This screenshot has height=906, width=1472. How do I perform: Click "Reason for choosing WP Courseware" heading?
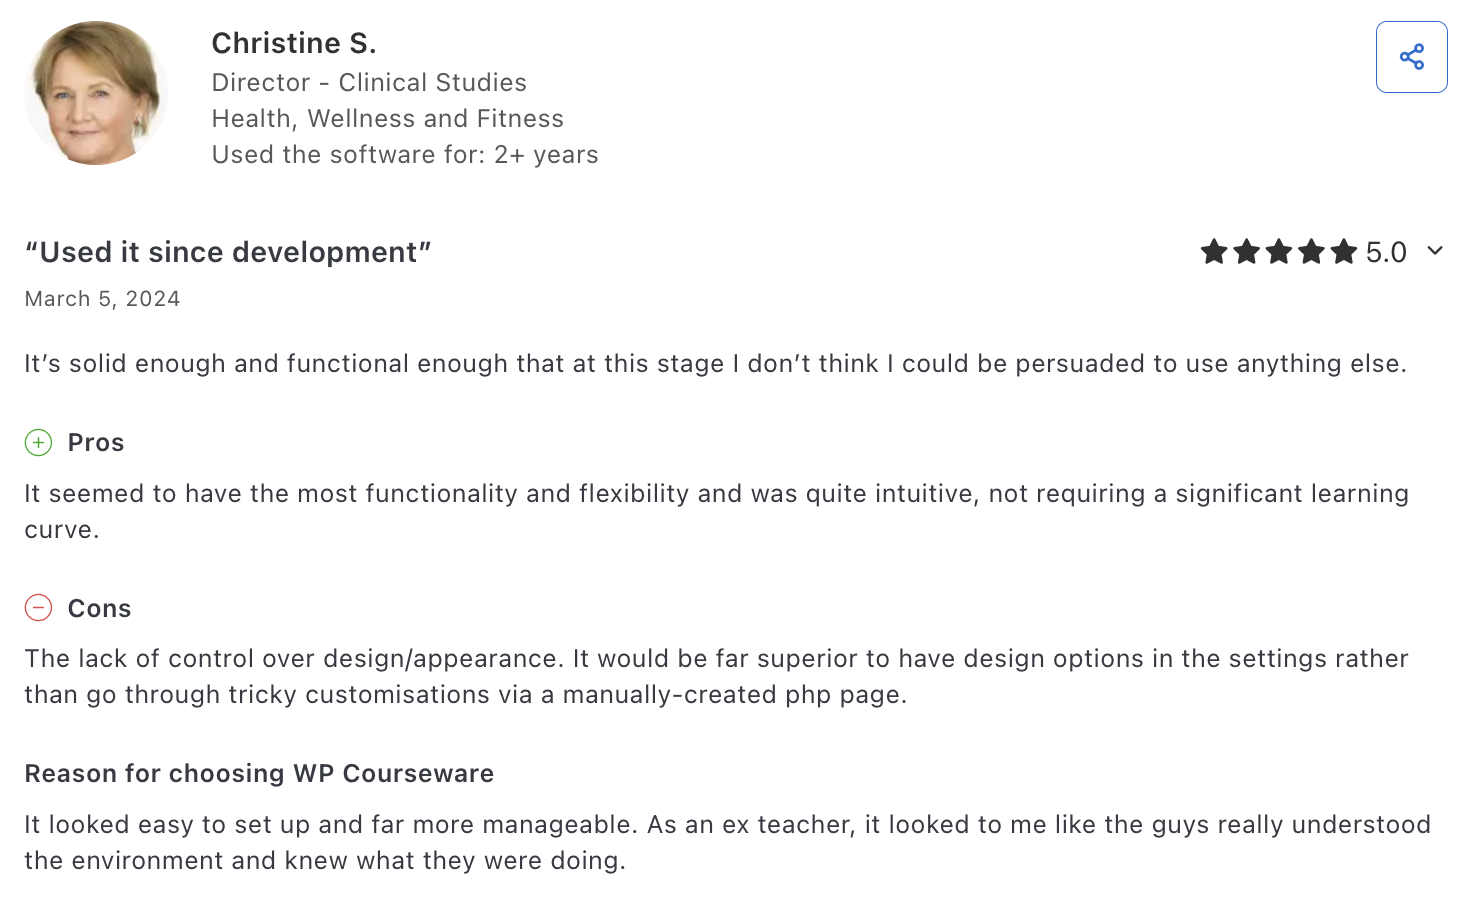[259, 774]
